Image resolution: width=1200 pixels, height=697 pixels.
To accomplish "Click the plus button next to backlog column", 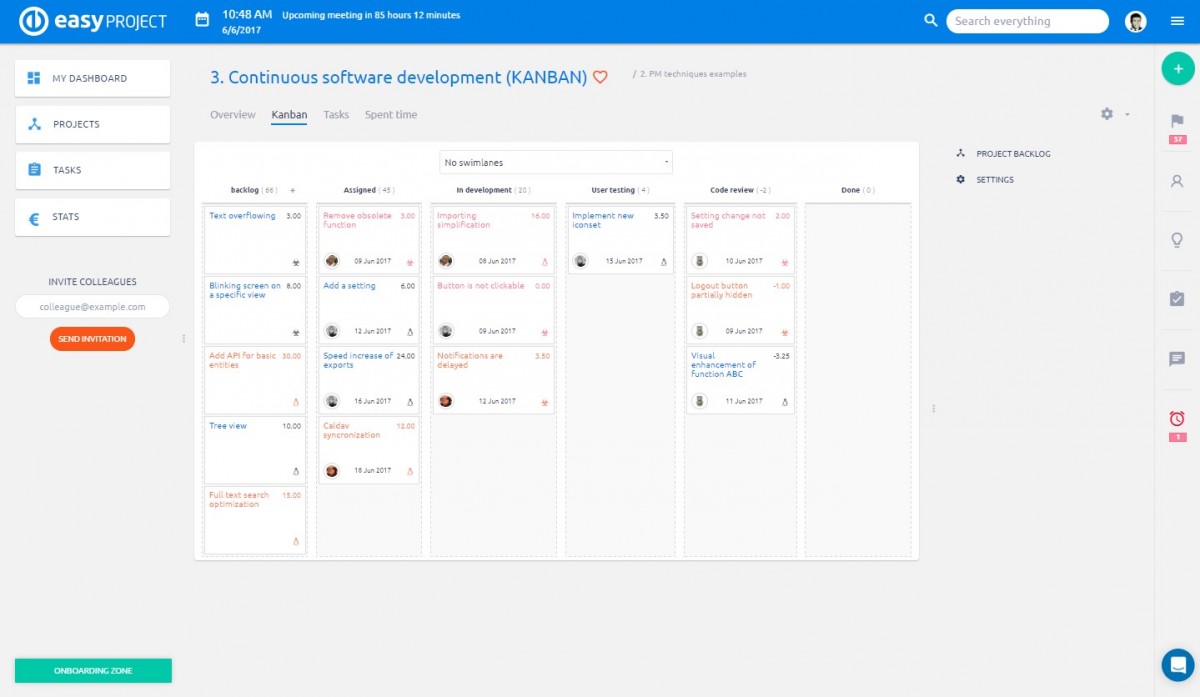I will click(291, 189).
